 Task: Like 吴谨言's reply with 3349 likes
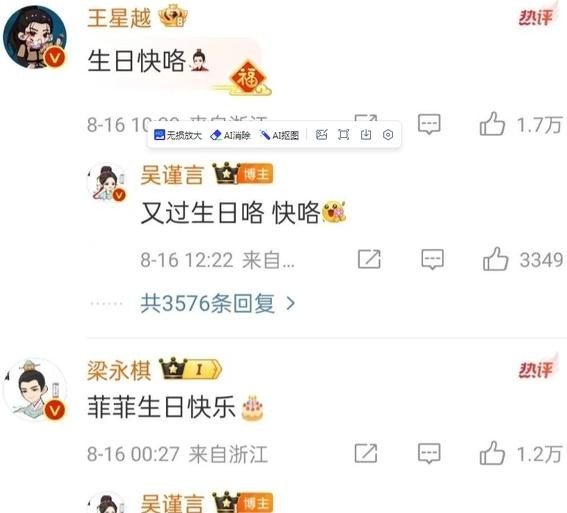[495, 259]
